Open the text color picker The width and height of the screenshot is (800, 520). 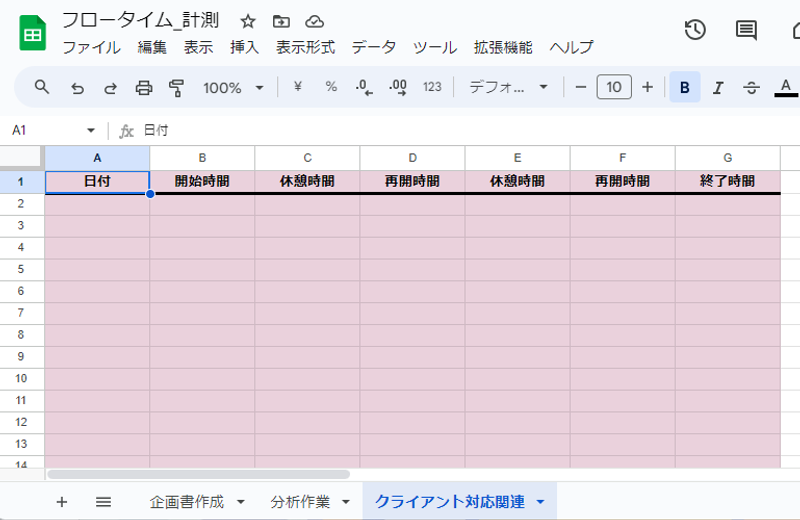(x=786, y=87)
